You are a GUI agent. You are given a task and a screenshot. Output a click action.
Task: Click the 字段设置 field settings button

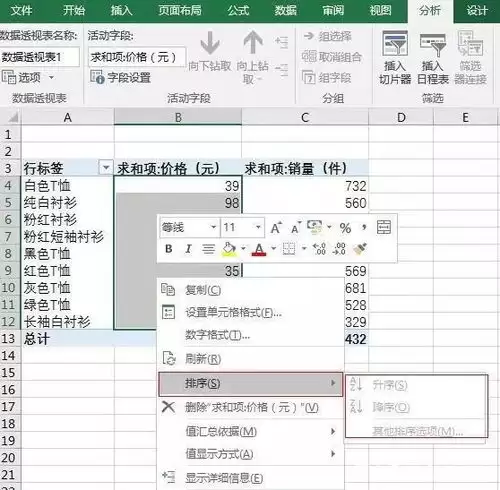(120, 77)
